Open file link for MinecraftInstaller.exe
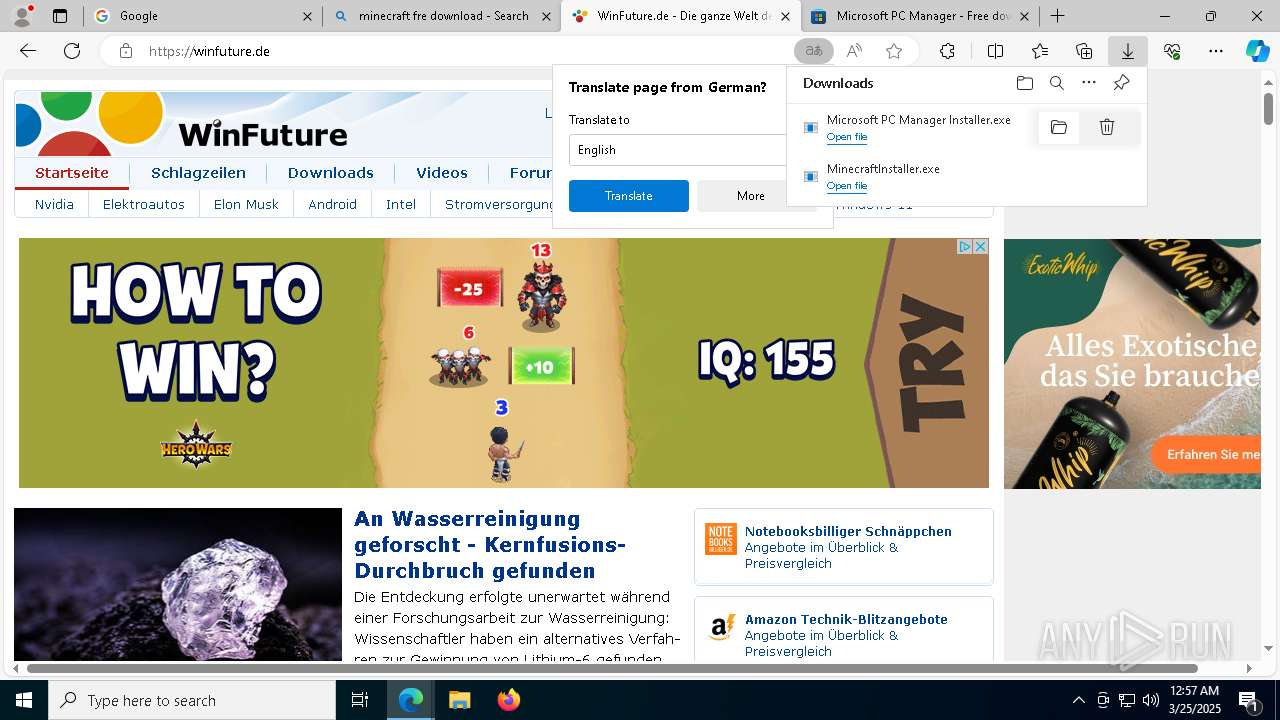This screenshot has width=1280, height=720. [x=847, y=186]
